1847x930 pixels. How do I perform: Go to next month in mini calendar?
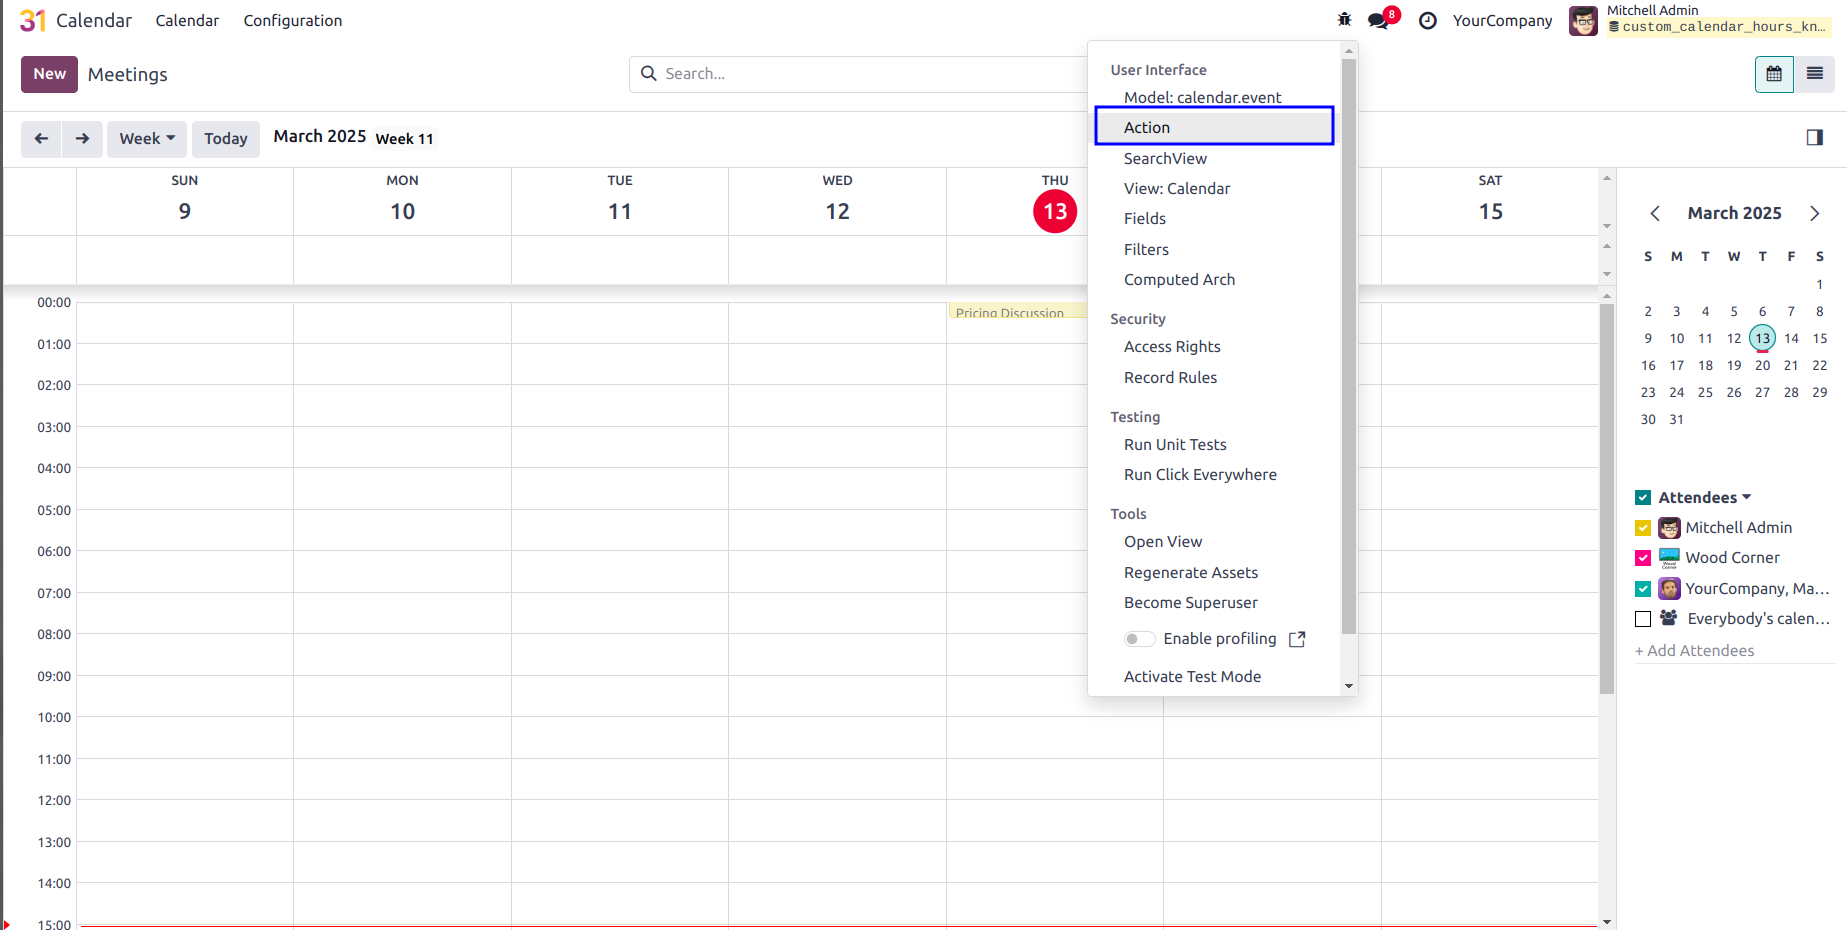(x=1815, y=213)
